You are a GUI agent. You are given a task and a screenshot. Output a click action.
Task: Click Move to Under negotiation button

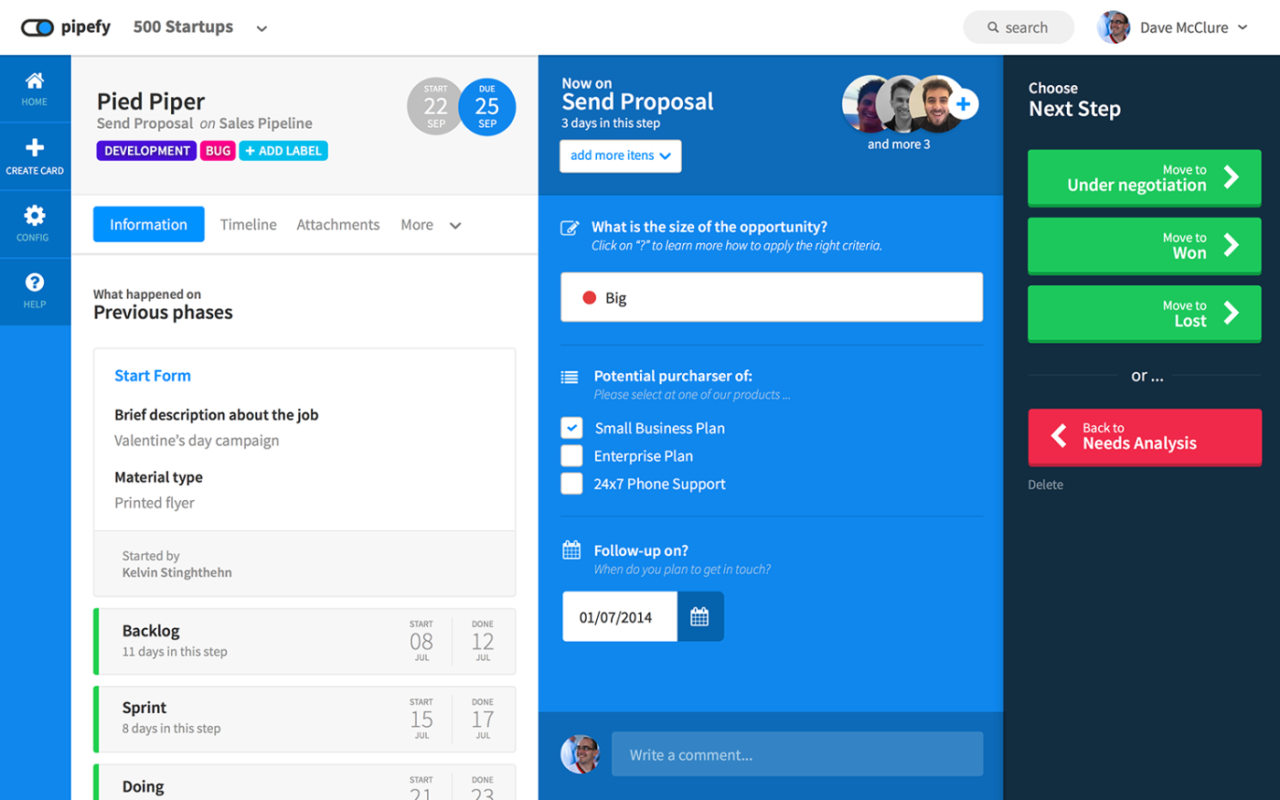point(1144,178)
